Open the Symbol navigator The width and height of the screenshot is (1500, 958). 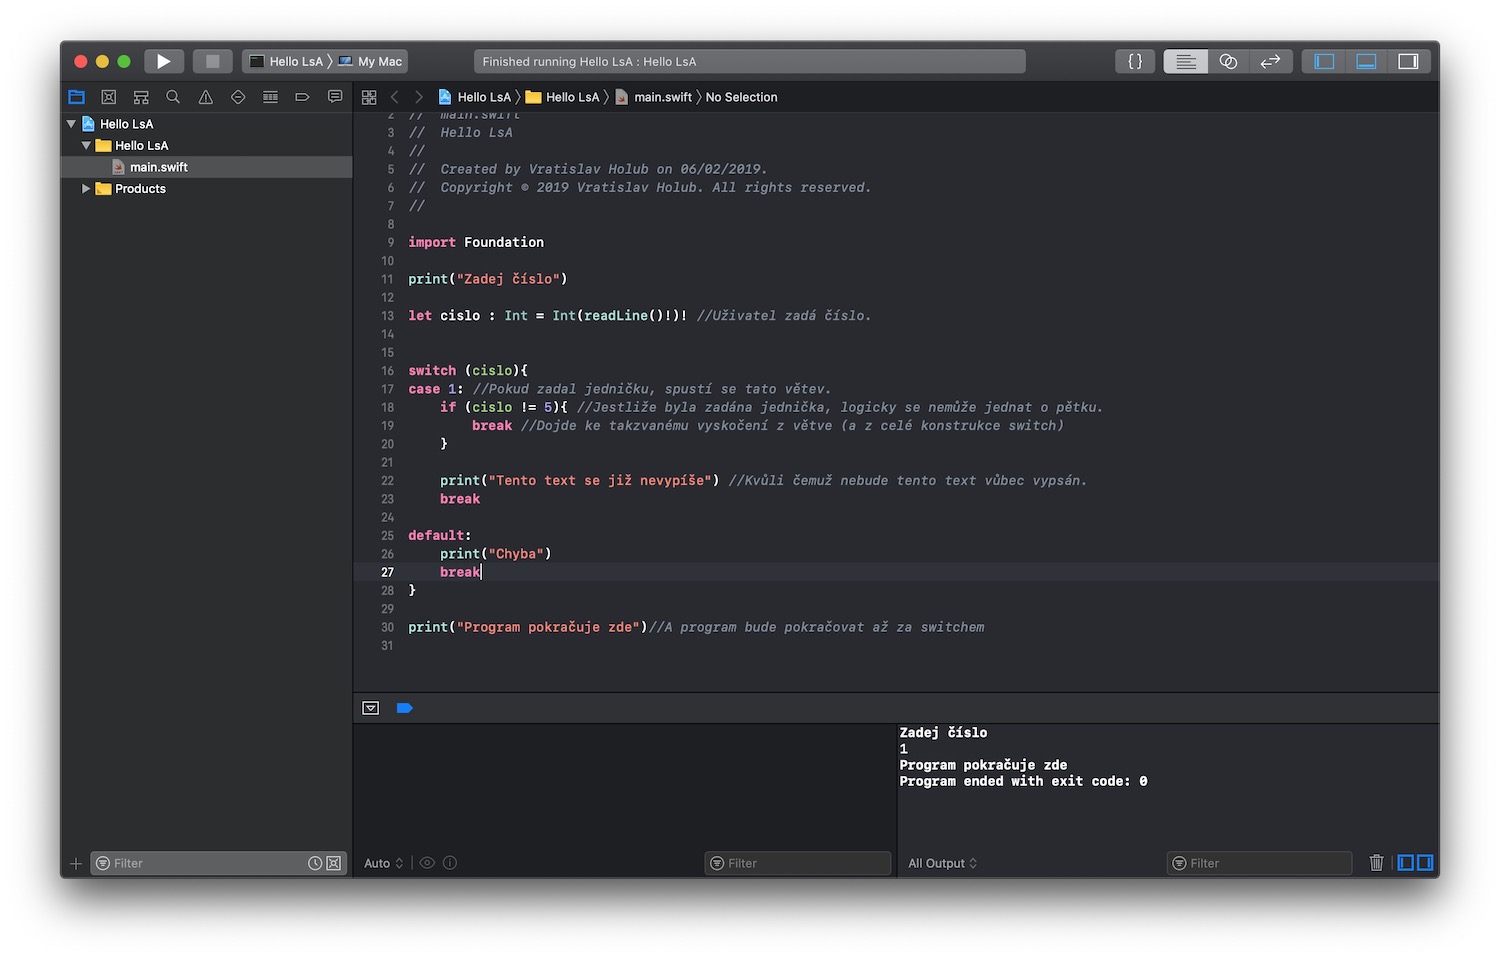(141, 97)
